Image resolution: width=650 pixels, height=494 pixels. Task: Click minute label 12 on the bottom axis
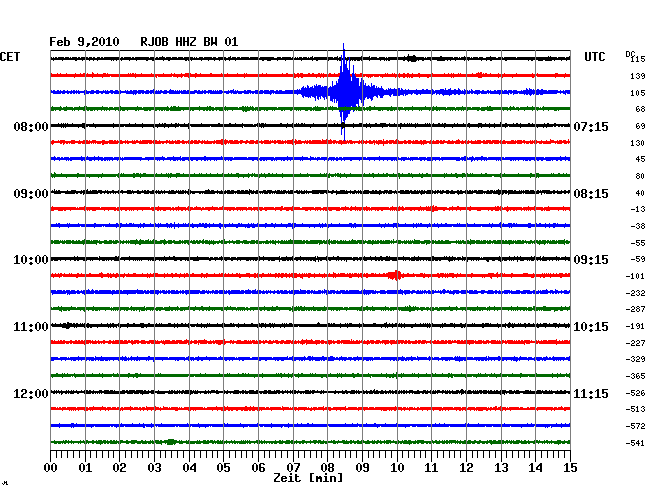coord(466,467)
